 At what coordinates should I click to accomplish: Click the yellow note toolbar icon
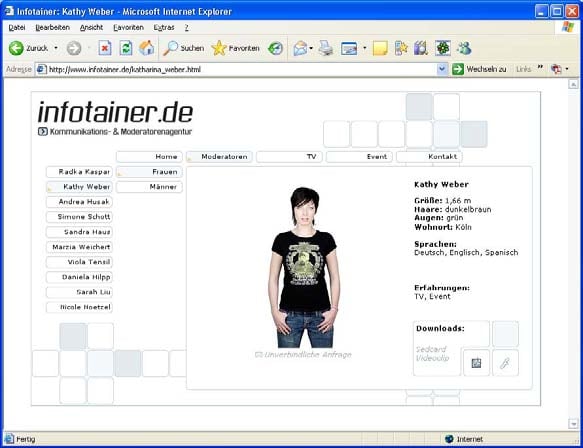pyautogui.click(x=380, y=48)
